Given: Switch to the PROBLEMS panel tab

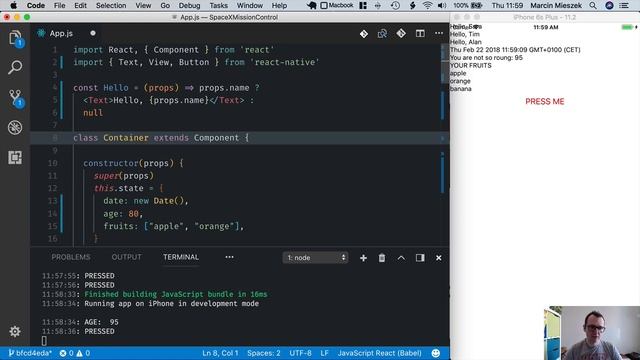Looking at the screenshot, I should click(x=71, y=257).
